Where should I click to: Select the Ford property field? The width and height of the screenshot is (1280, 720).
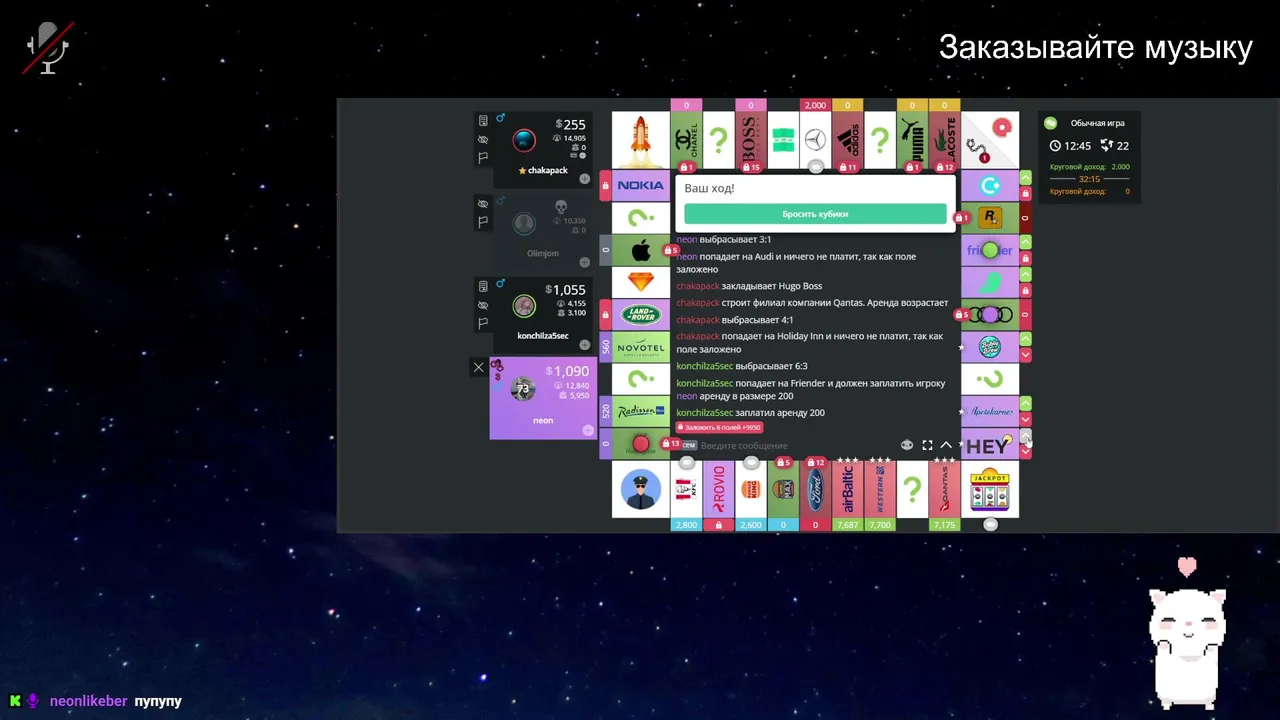tap(815, 489)
